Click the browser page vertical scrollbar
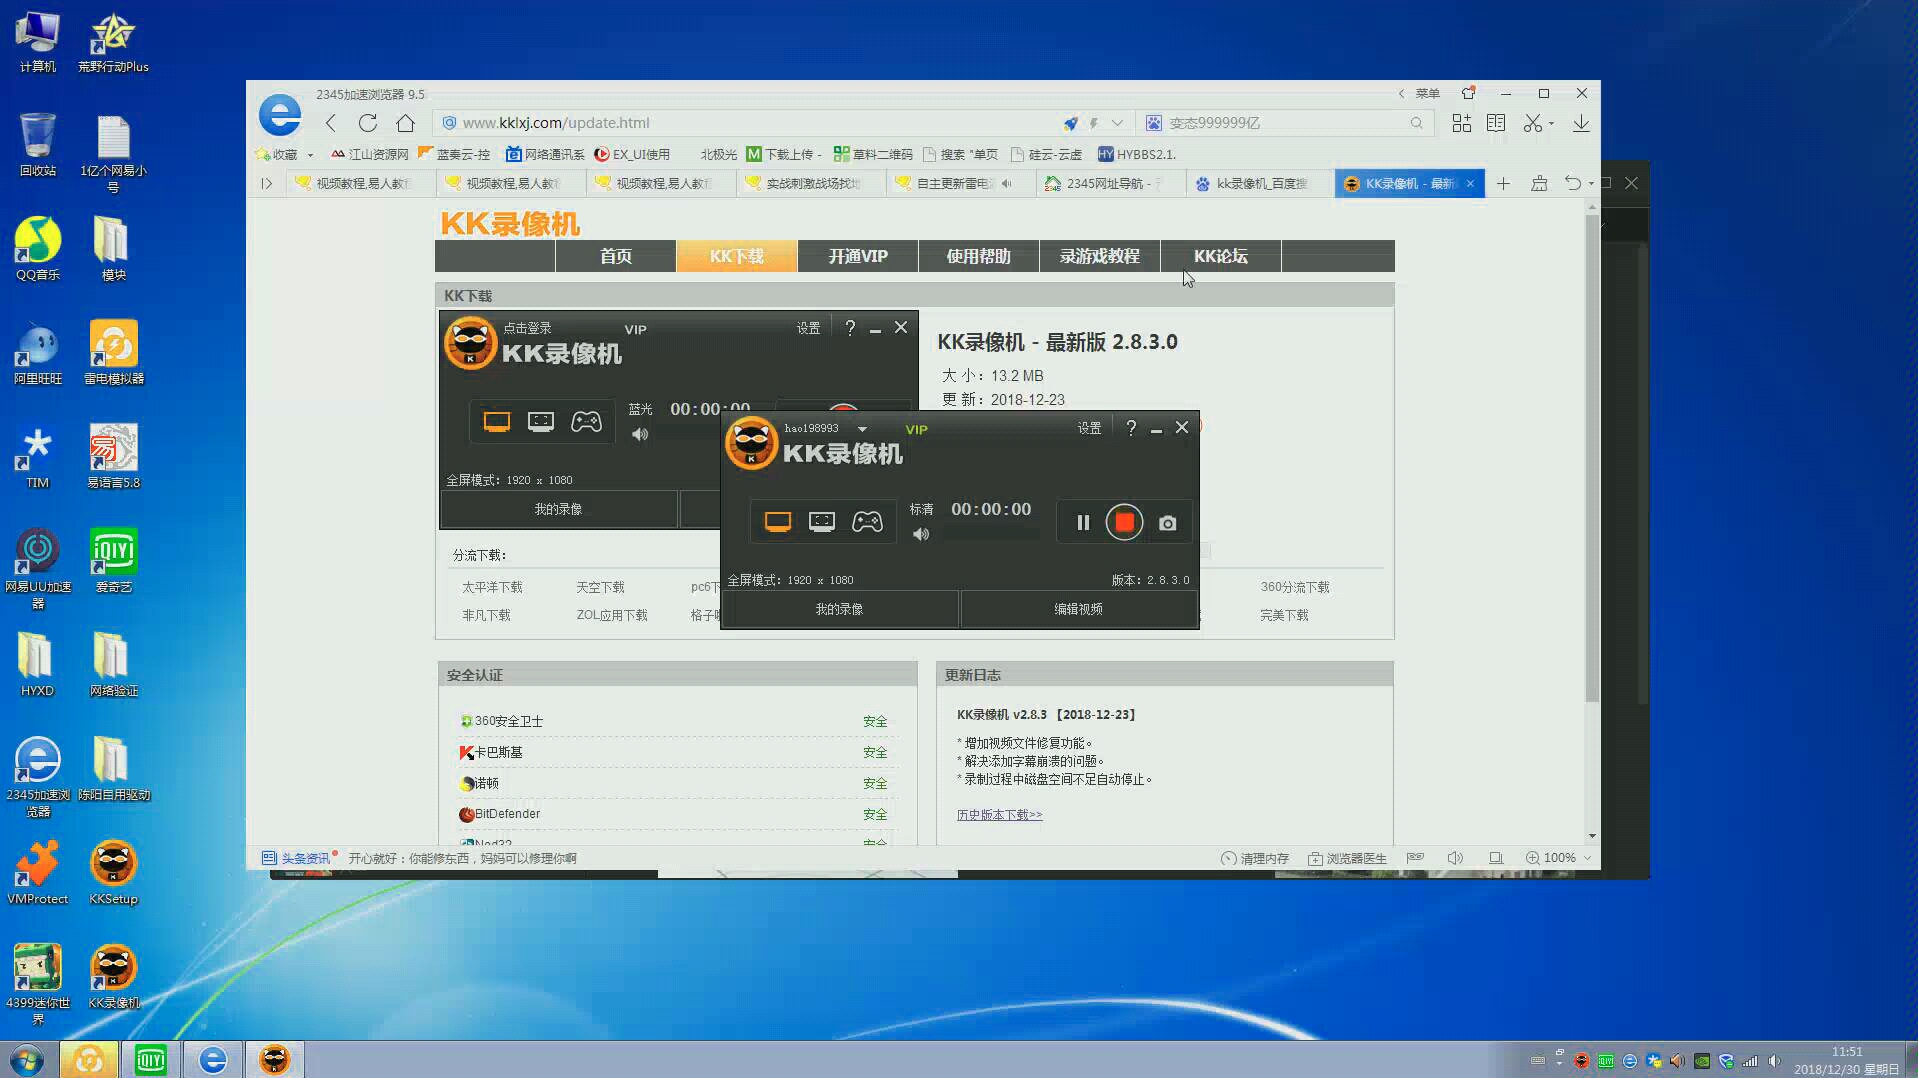The image size is (1918, 1078). 1592,460
